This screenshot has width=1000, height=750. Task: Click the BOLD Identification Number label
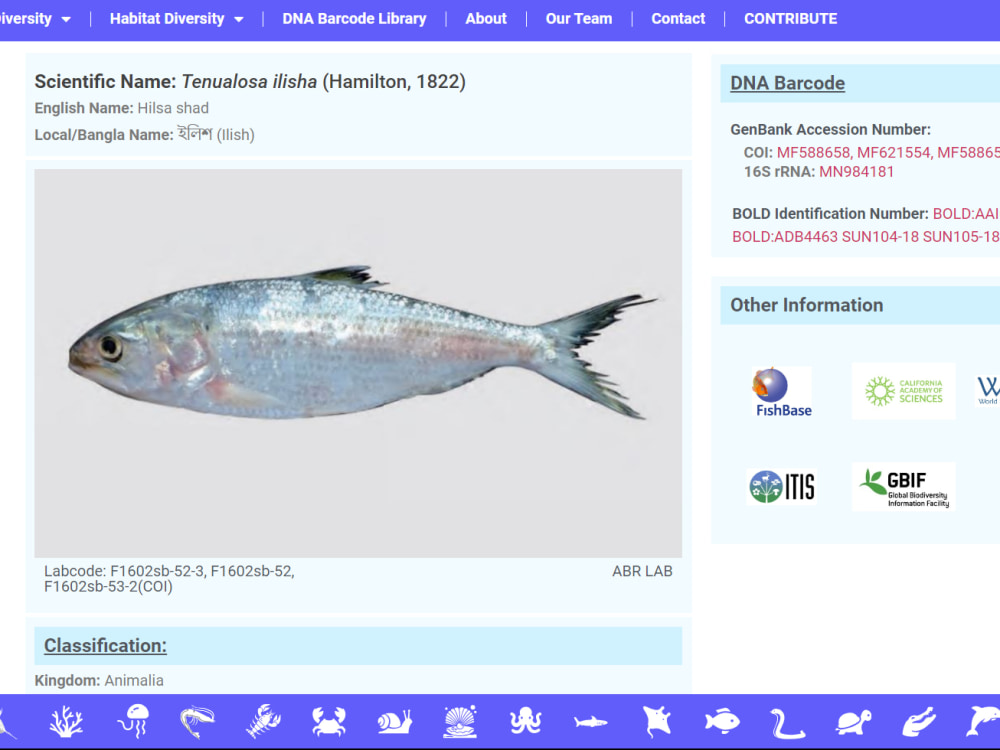(x=830, y=214)
